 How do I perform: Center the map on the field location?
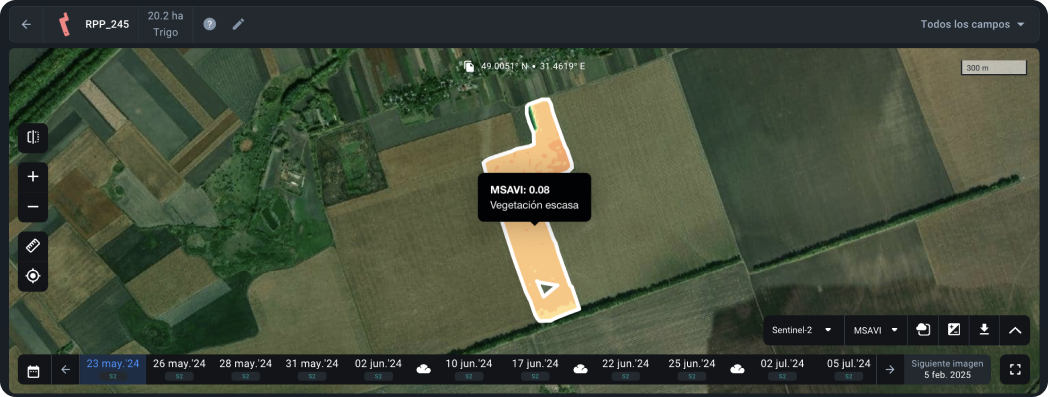pos(33,276)
